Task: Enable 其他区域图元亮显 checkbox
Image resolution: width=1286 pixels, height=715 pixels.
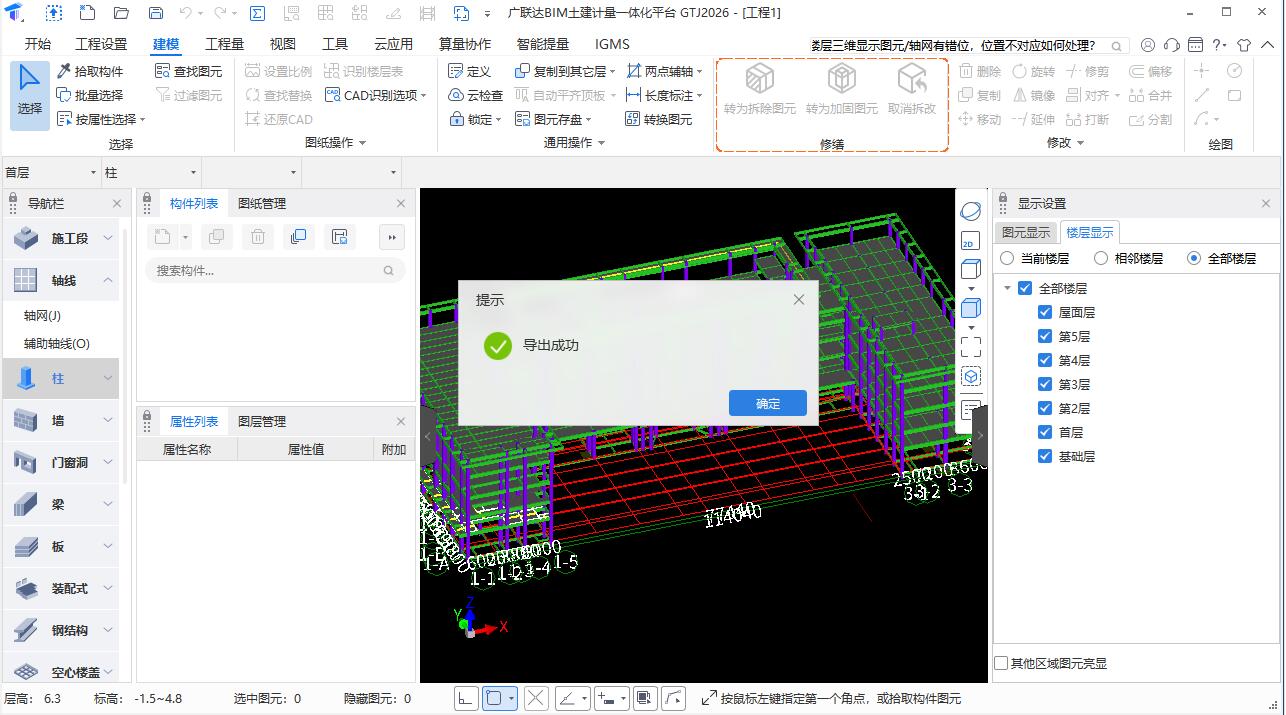Action: pos(1001,663)
